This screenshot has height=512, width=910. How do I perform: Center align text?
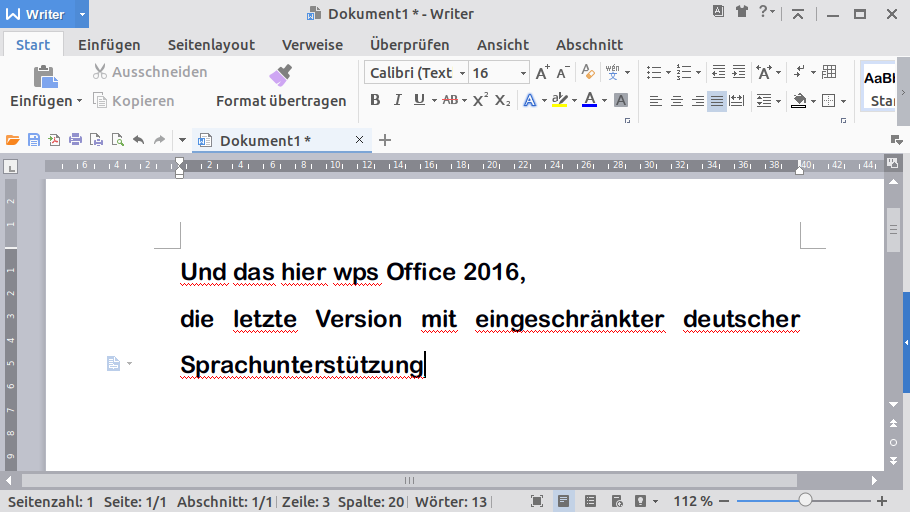pos(677,101)
